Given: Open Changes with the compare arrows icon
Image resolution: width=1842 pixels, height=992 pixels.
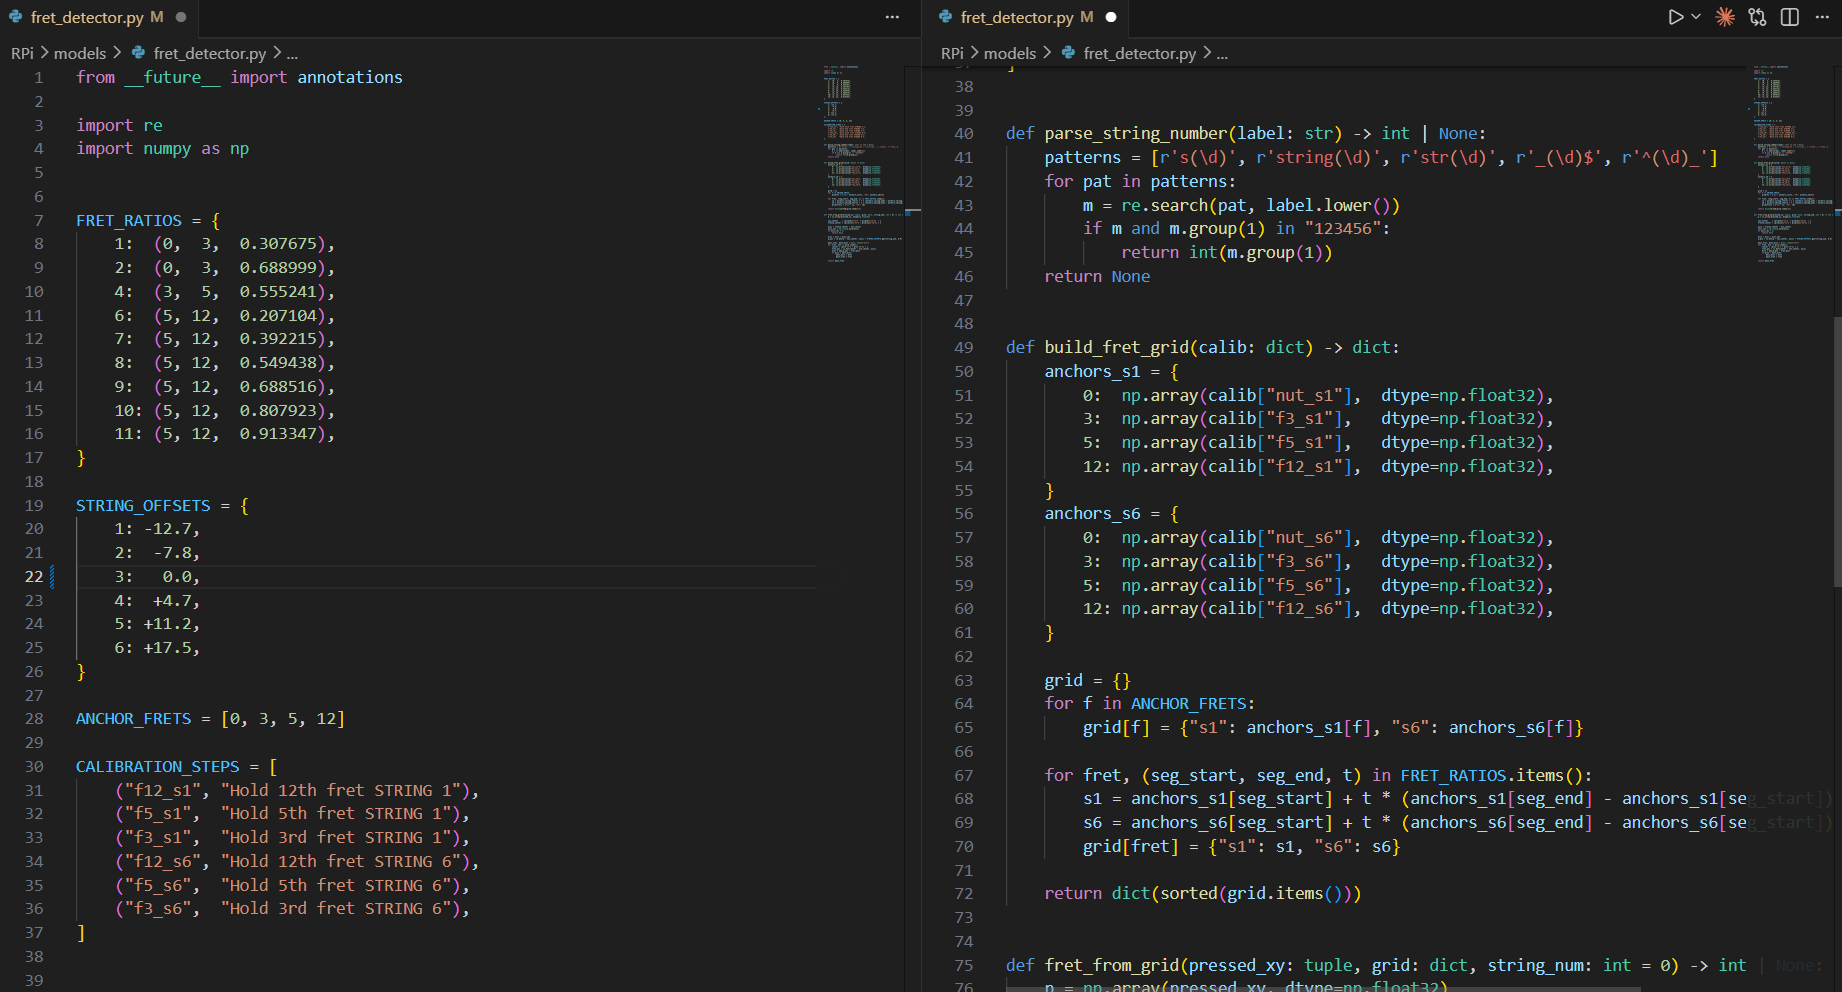Looking at the screenshot, I should click(x=1757, y=17).
